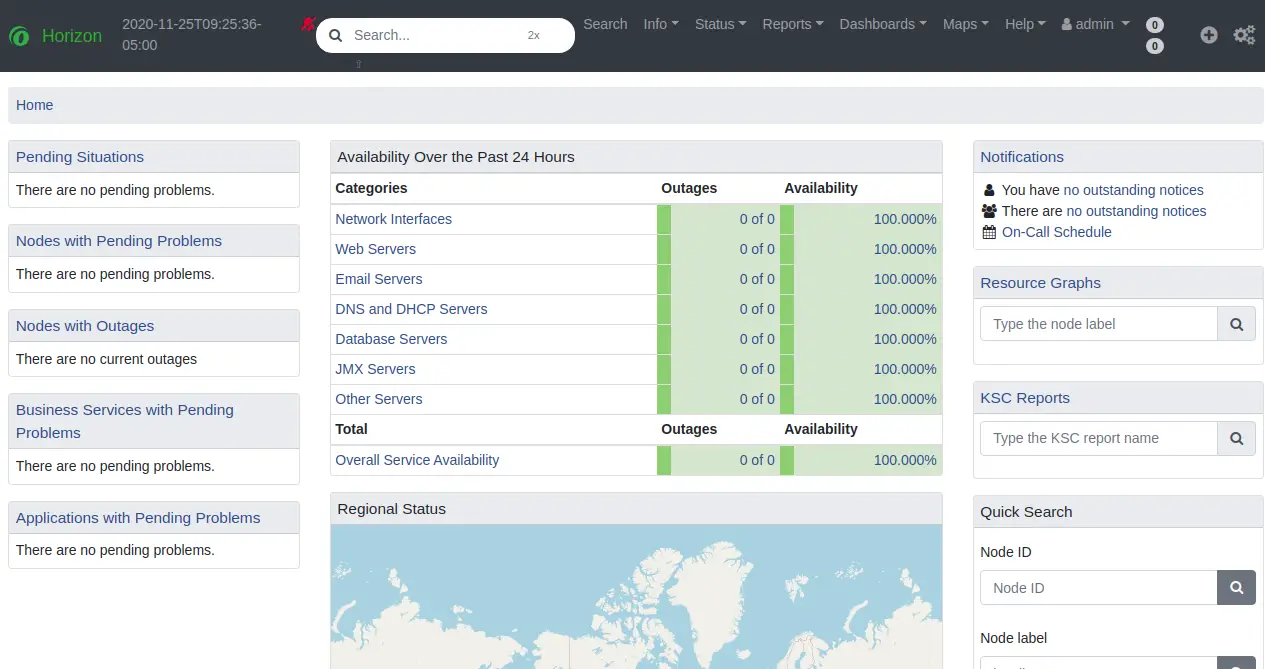Open the Overall Service Availability link
Viewport: 1265px width, 669px height.
click(x=417, y=460)
